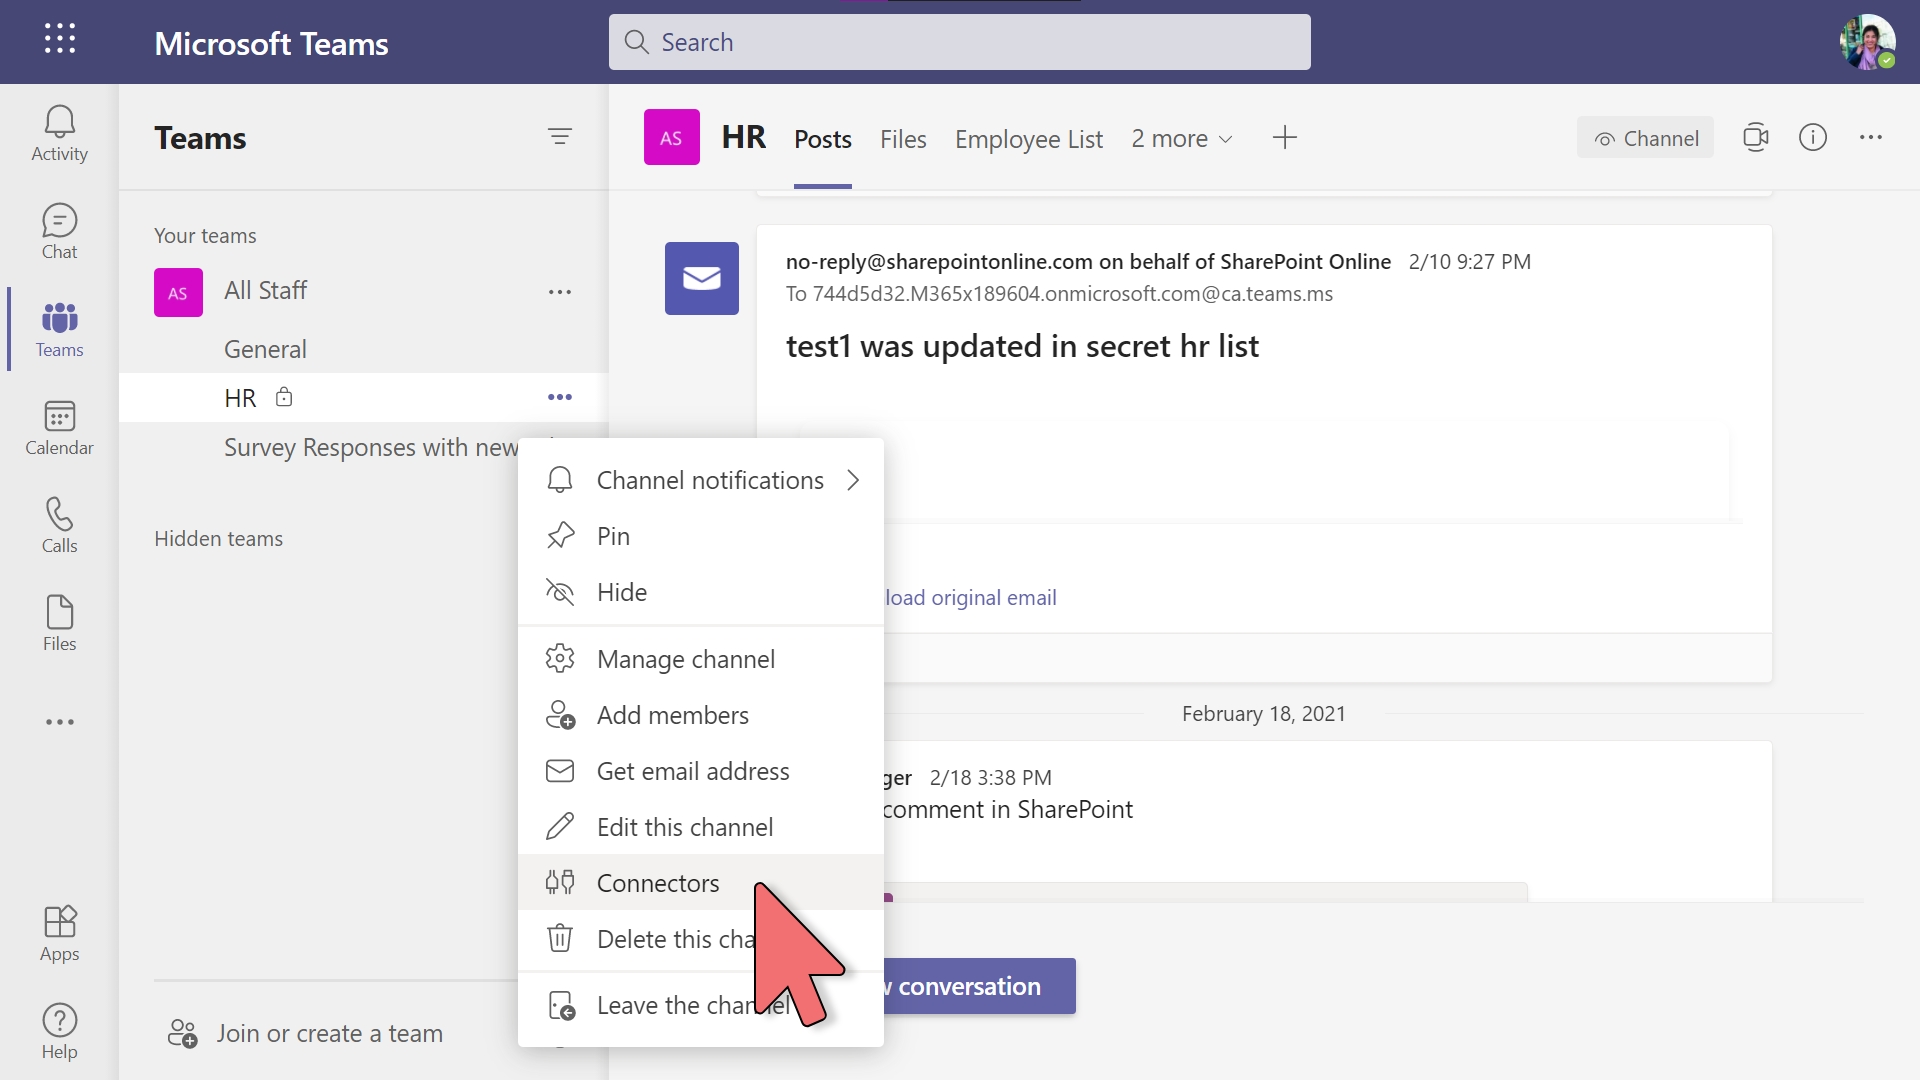Select the Posts tab
The width and height of the screenshot is (1920, 1080).
pos(822,138)
